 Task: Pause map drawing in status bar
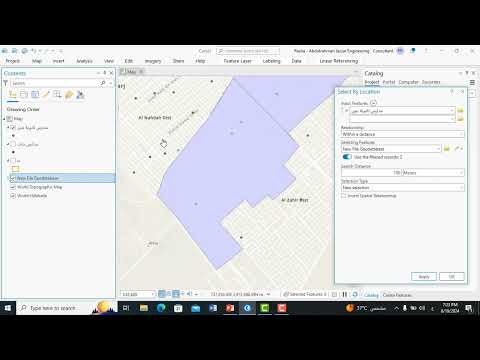345,294
